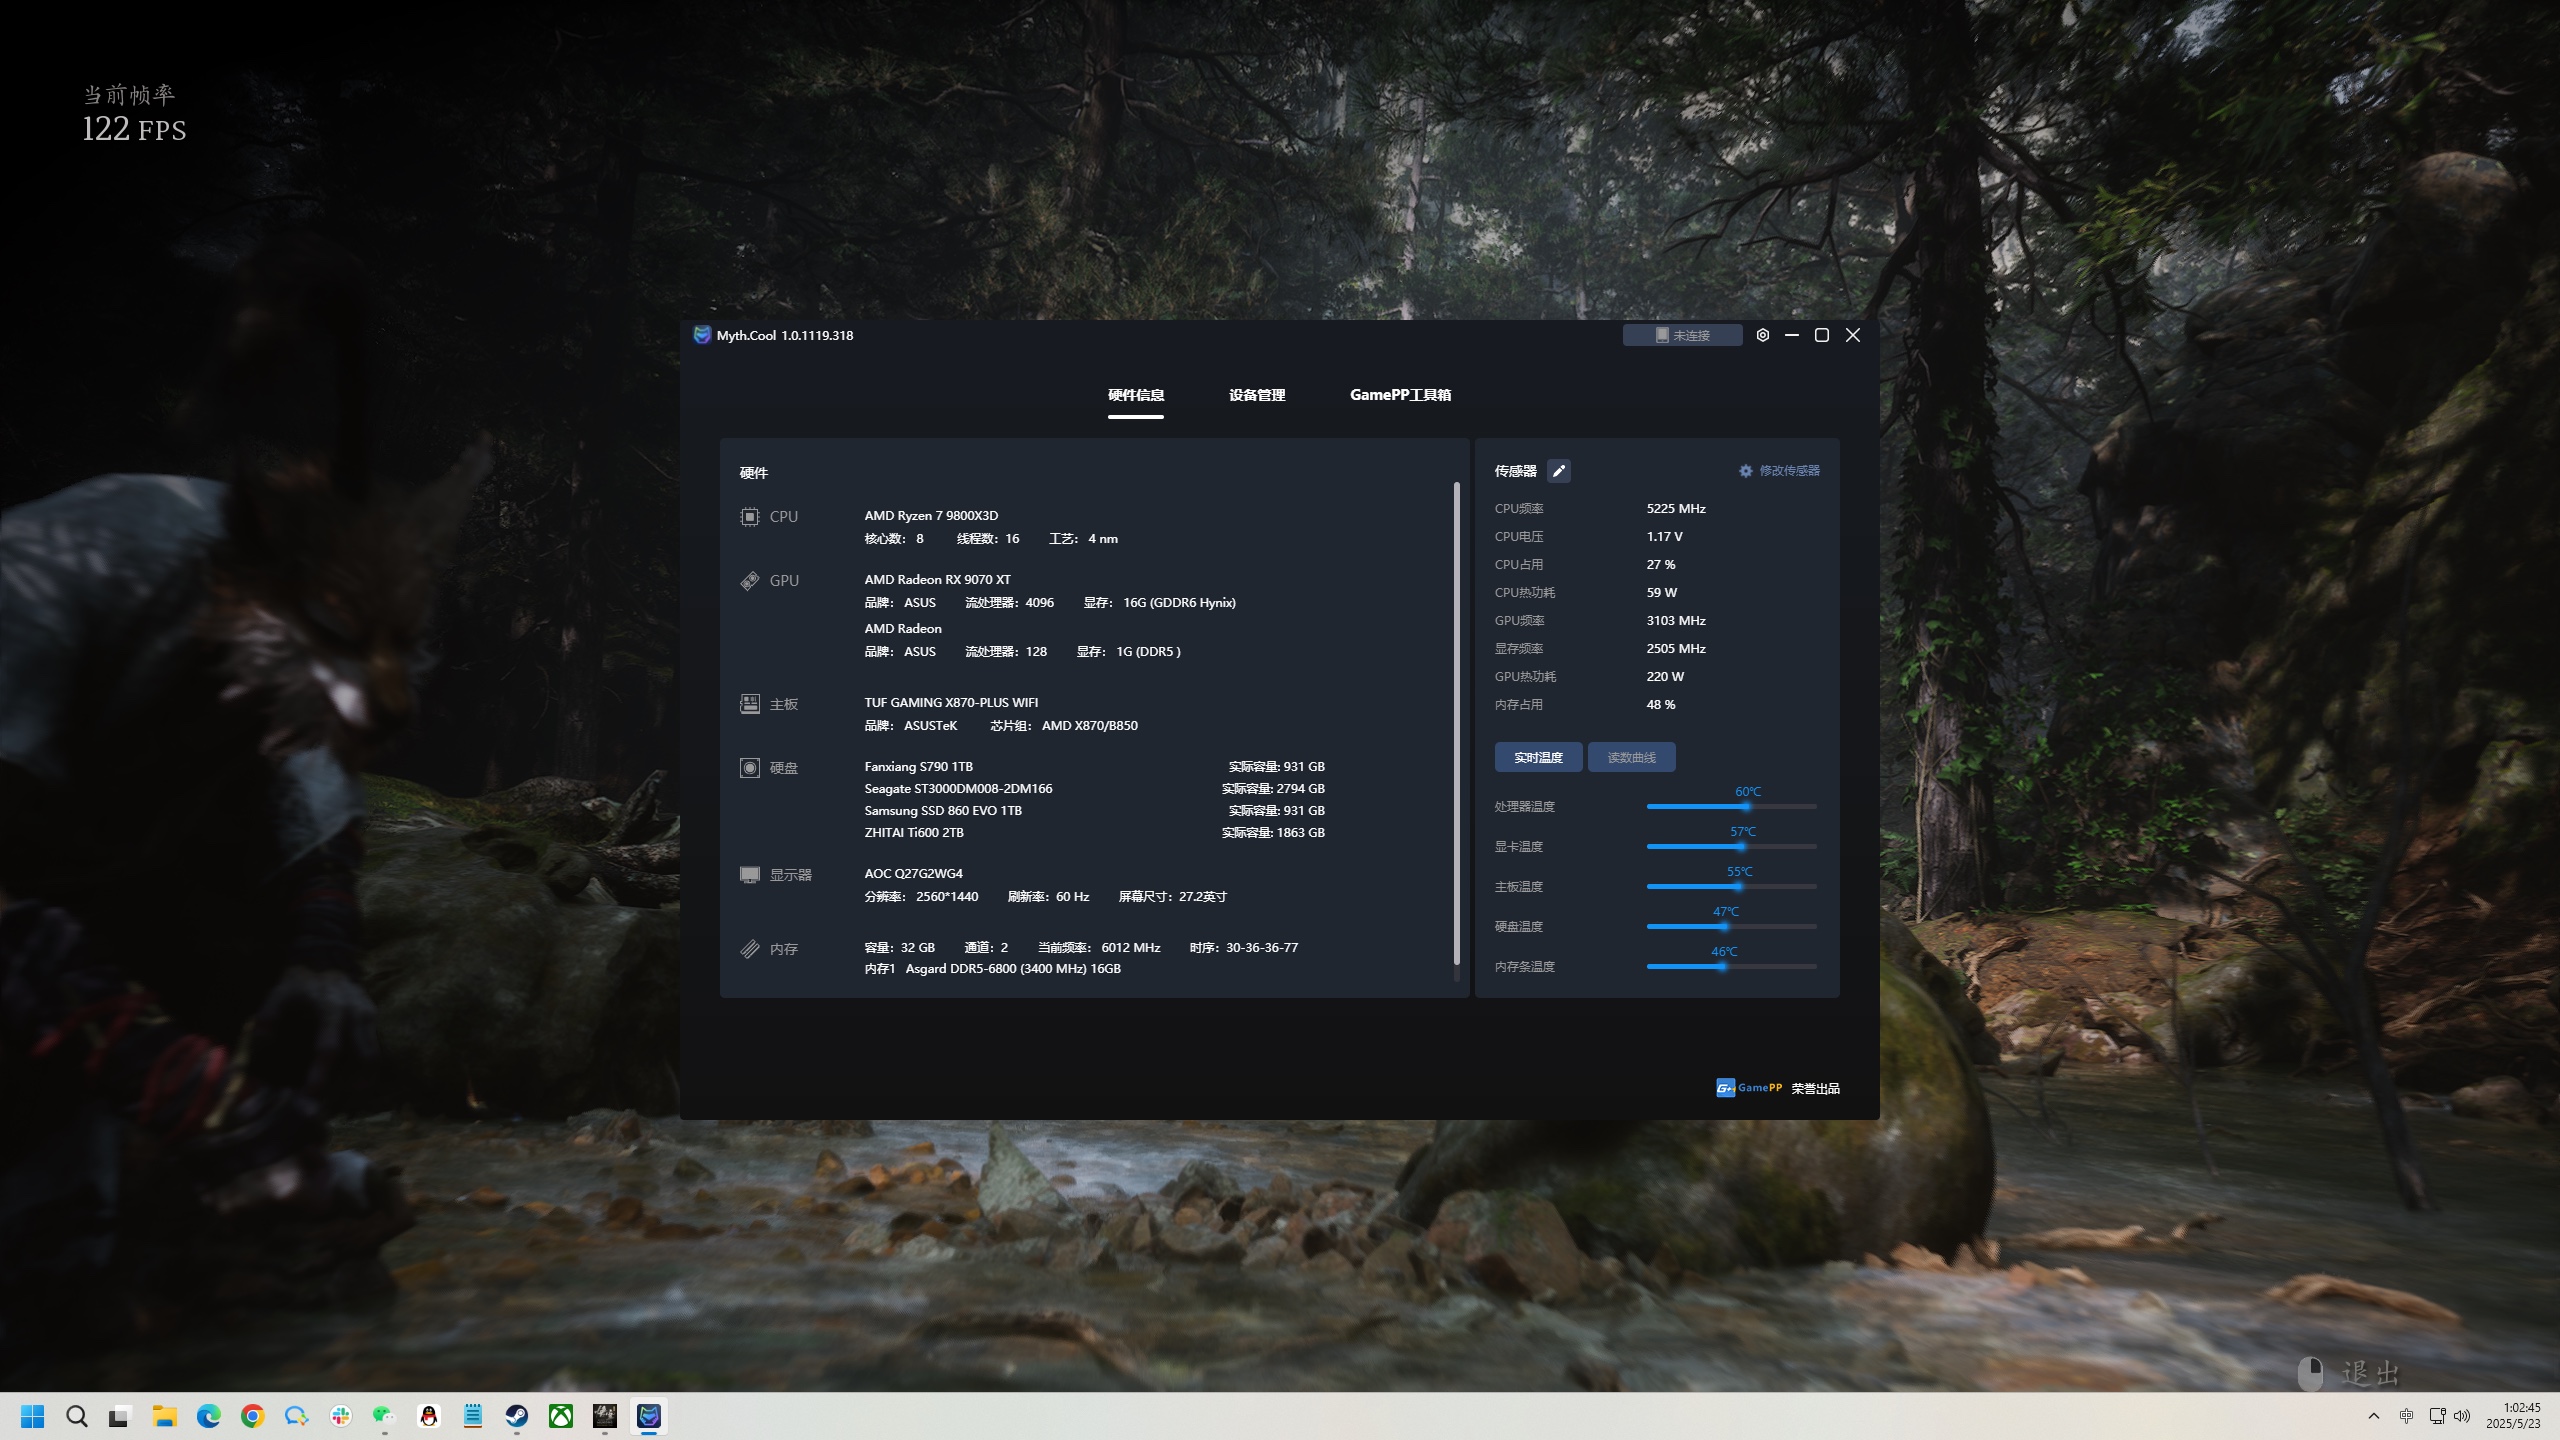The height and width of the screenshot is (1440, 2560).
Task: Click the pencil edit icon beside 传感器
Action: coord(1558,471)
